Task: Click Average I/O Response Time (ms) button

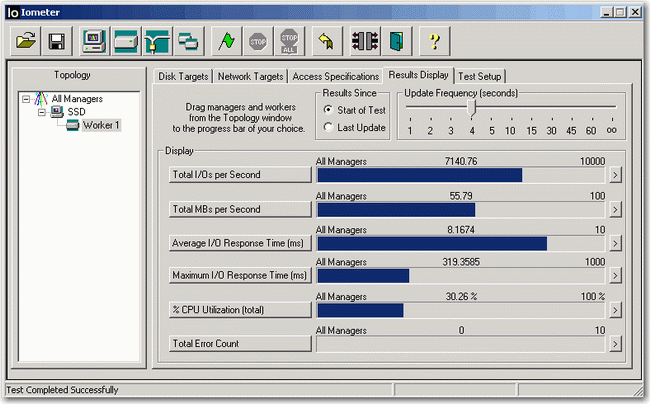Action: pyautogui.click(x=240, y=243)
